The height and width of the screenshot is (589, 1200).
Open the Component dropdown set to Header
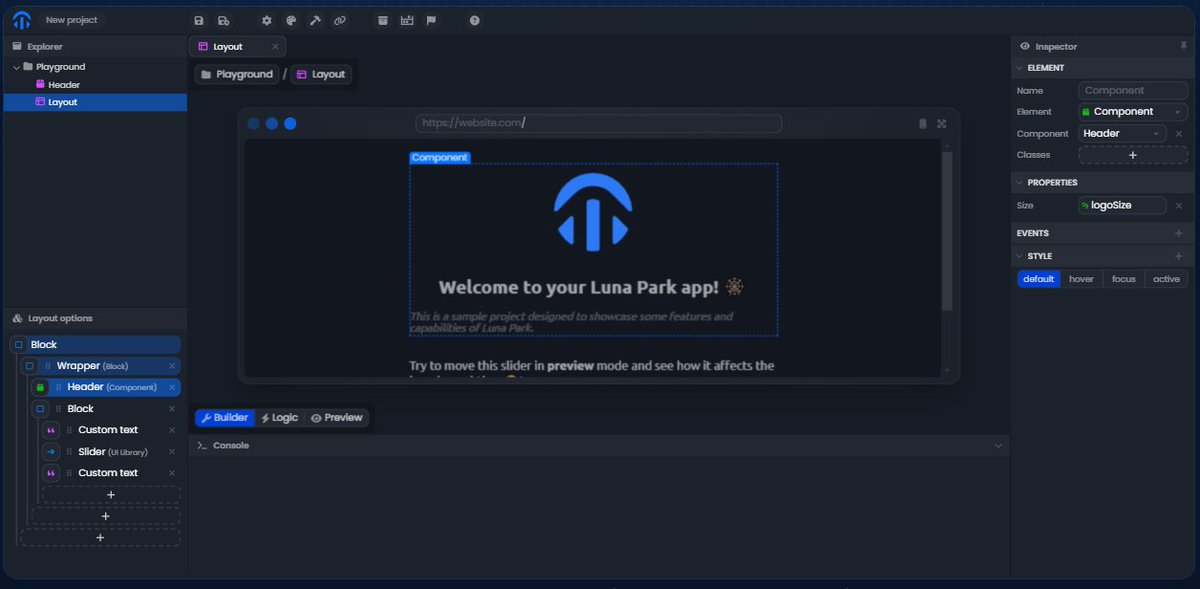click(1120, 133)
